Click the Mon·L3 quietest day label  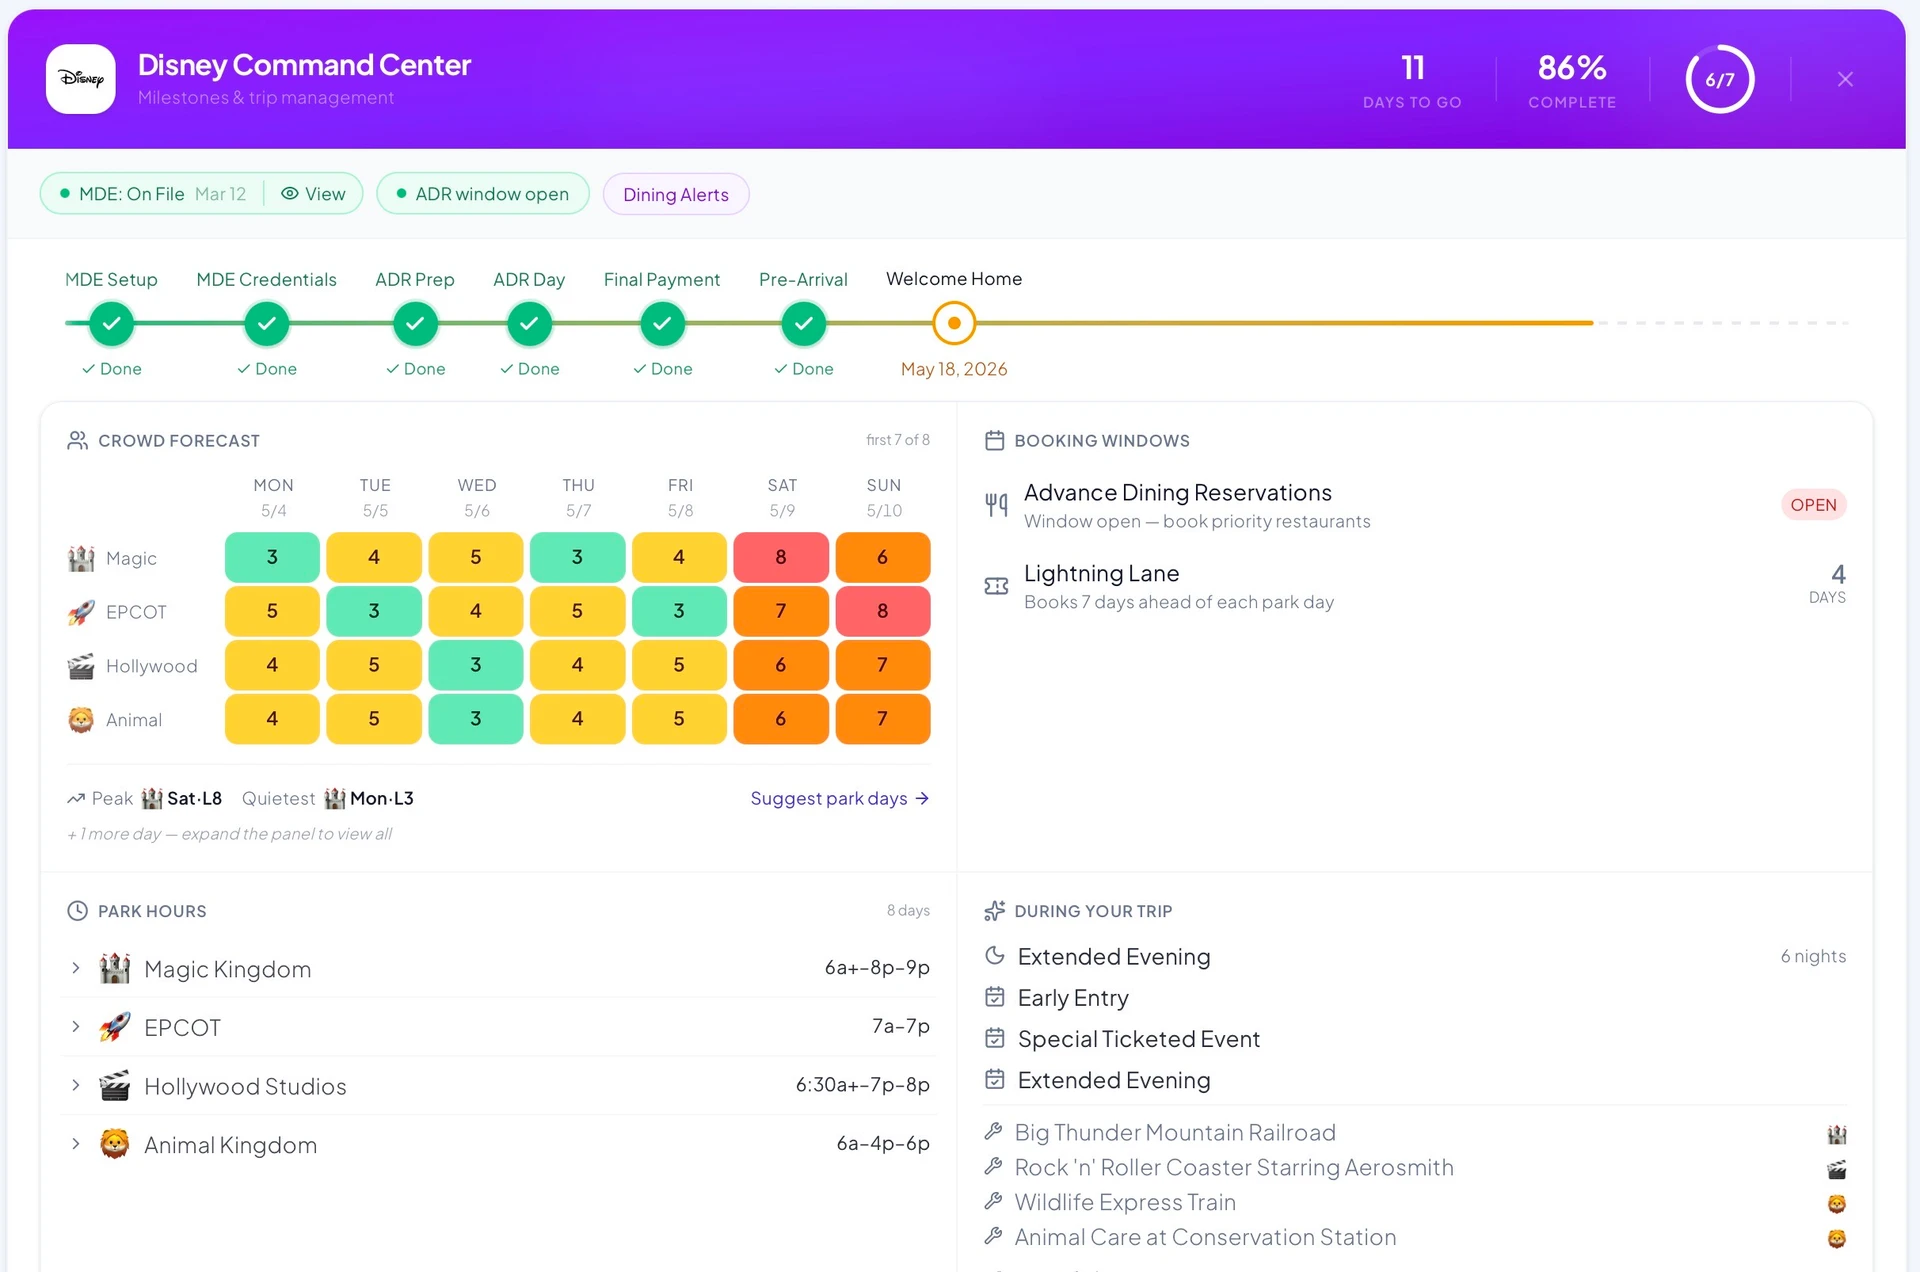[x=381, y=798]
